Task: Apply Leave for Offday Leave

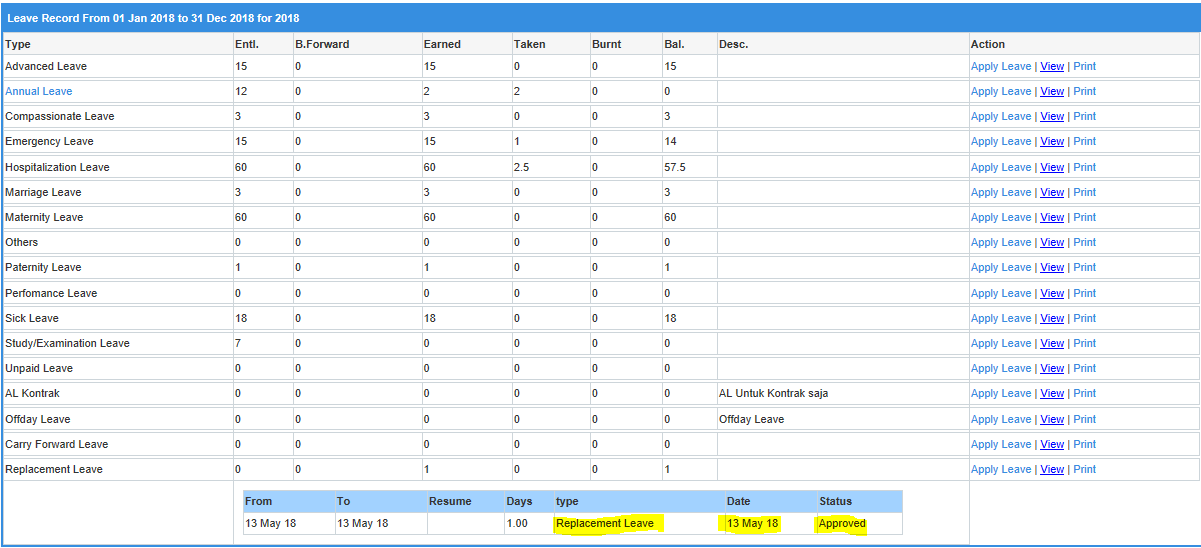Action: (x=1001, y=419)
